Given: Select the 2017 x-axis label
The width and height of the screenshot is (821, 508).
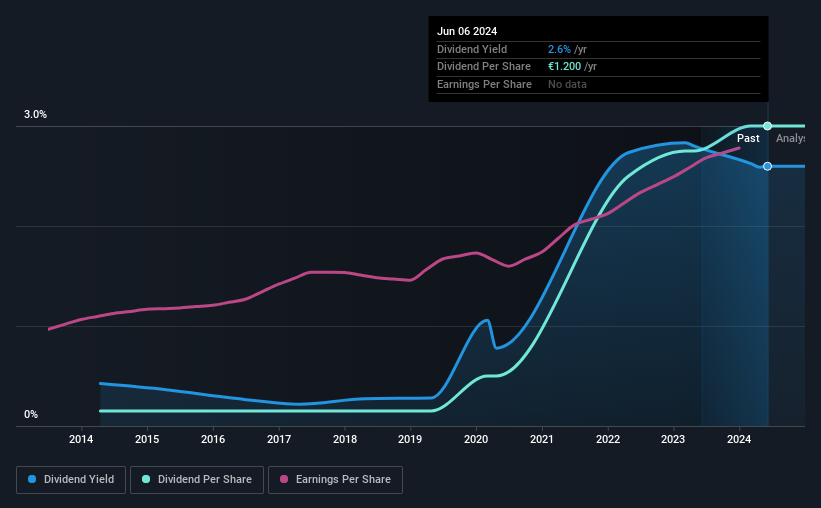Looking at the screenshot, I should point(279,439).
